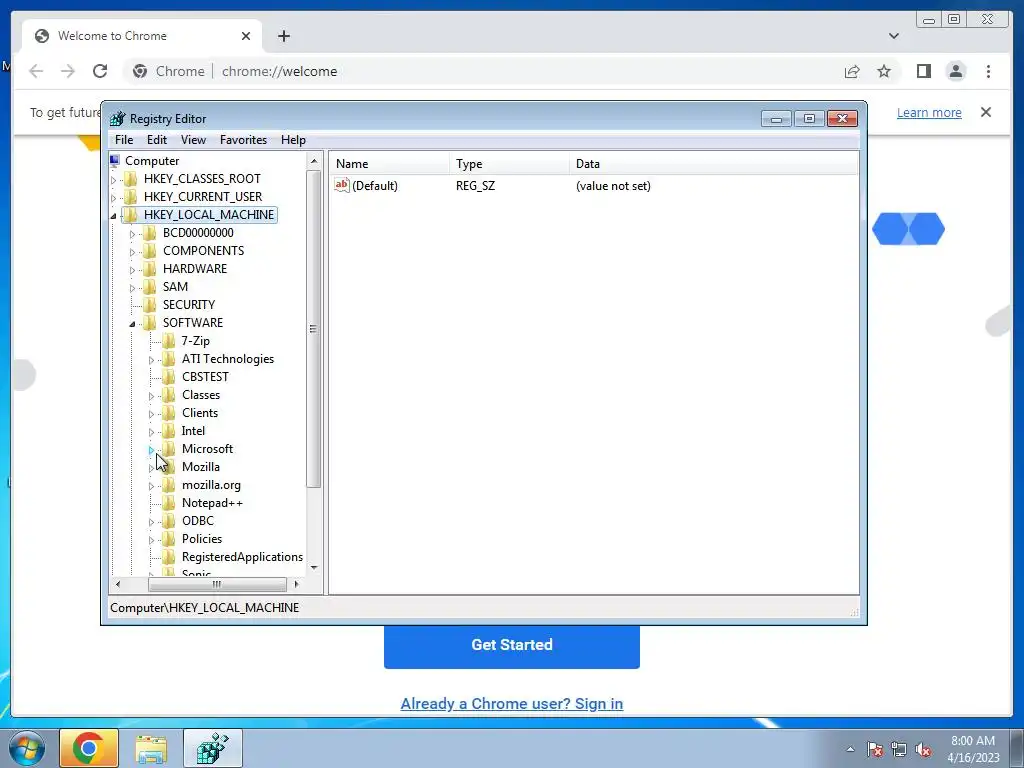Collapse the HKEY_LOCAL_MACHINE key
This screenshot has width=1024, height=768.
(x=114, y=216)
